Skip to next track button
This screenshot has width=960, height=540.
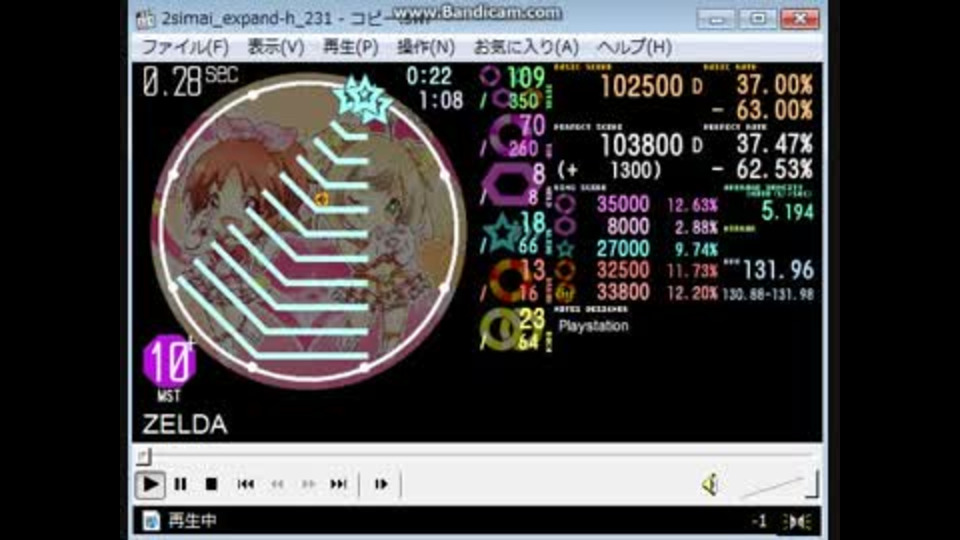pos(339,484)
